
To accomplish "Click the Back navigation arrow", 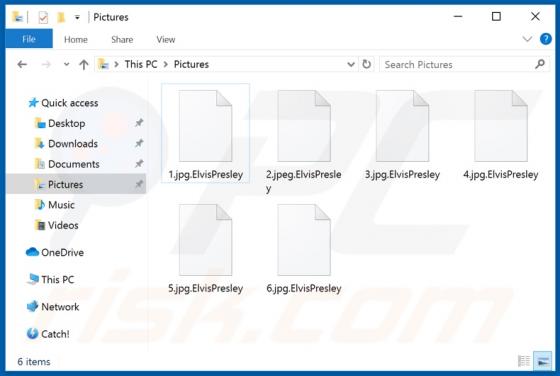I will (22, 65).
